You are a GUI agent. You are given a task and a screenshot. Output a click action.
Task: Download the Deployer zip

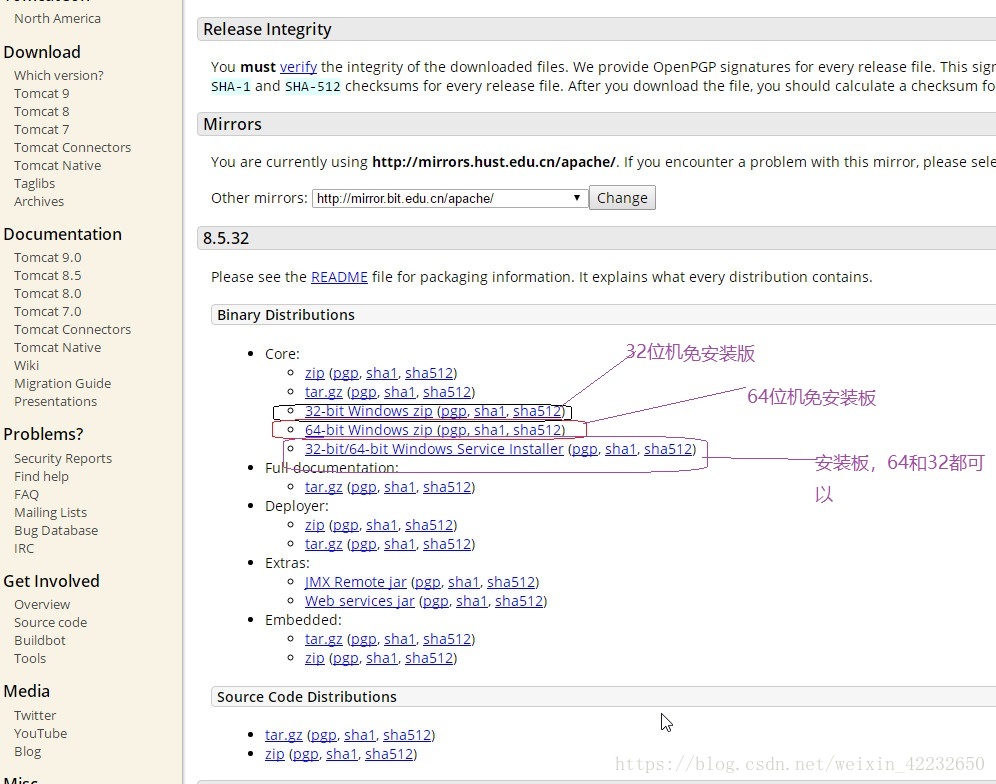point(314,525)
